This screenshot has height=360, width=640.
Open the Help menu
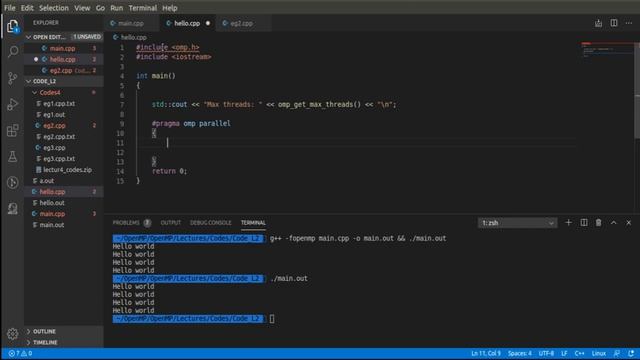[x=170, y=8]
